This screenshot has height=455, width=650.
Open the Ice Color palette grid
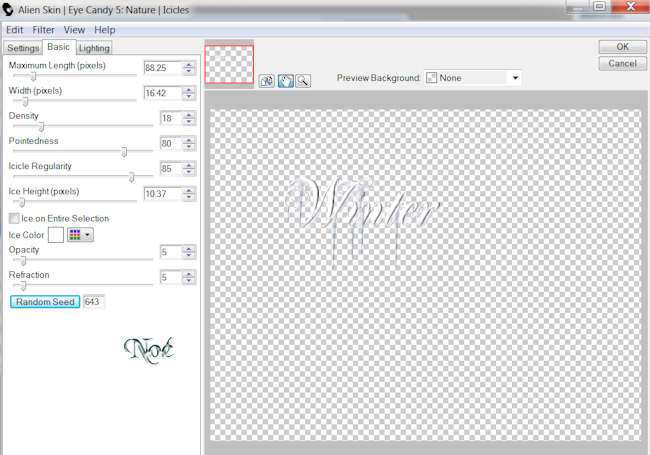pos(80,235)
